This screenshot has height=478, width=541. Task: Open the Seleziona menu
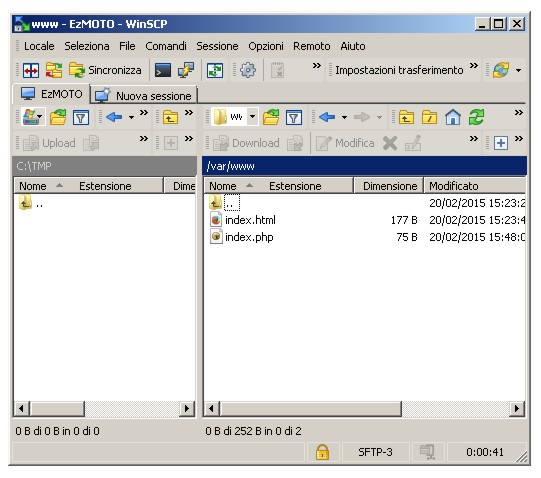click(x=87, y=46)
